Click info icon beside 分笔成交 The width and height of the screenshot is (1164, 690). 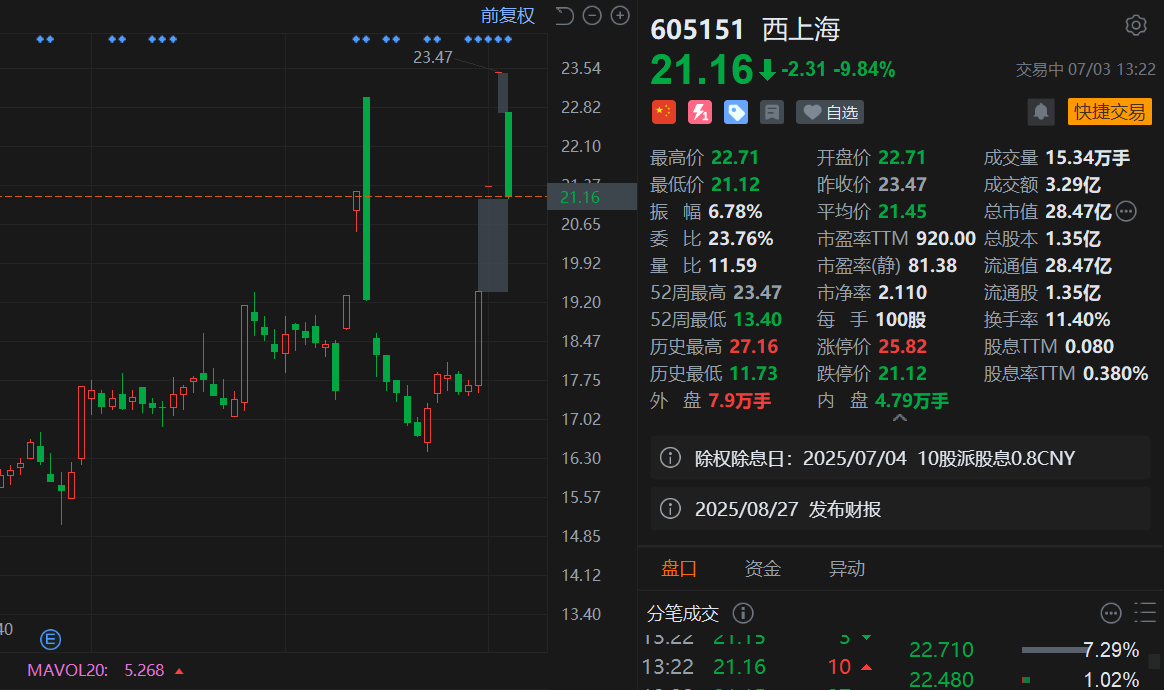tap(743, 613)
